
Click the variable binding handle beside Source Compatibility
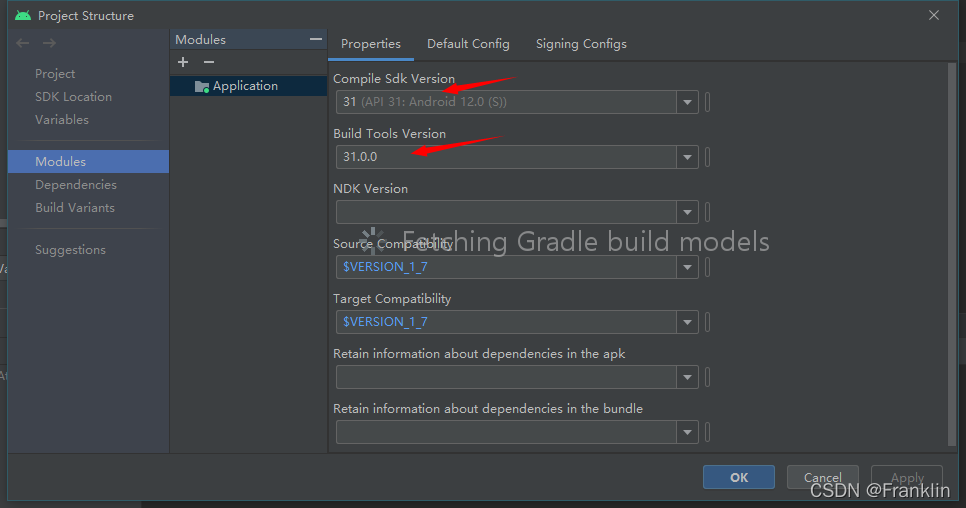pos(707,267)
